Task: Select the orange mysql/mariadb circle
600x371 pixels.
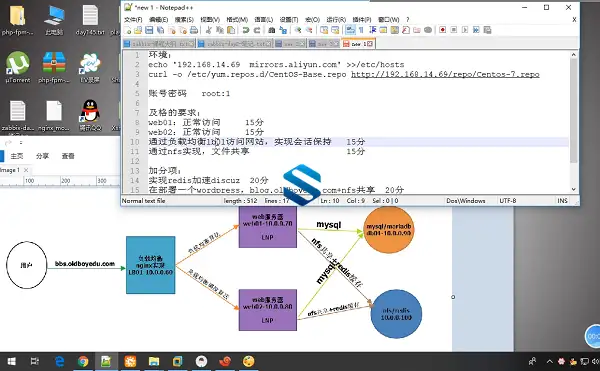Action: point(388,230)
